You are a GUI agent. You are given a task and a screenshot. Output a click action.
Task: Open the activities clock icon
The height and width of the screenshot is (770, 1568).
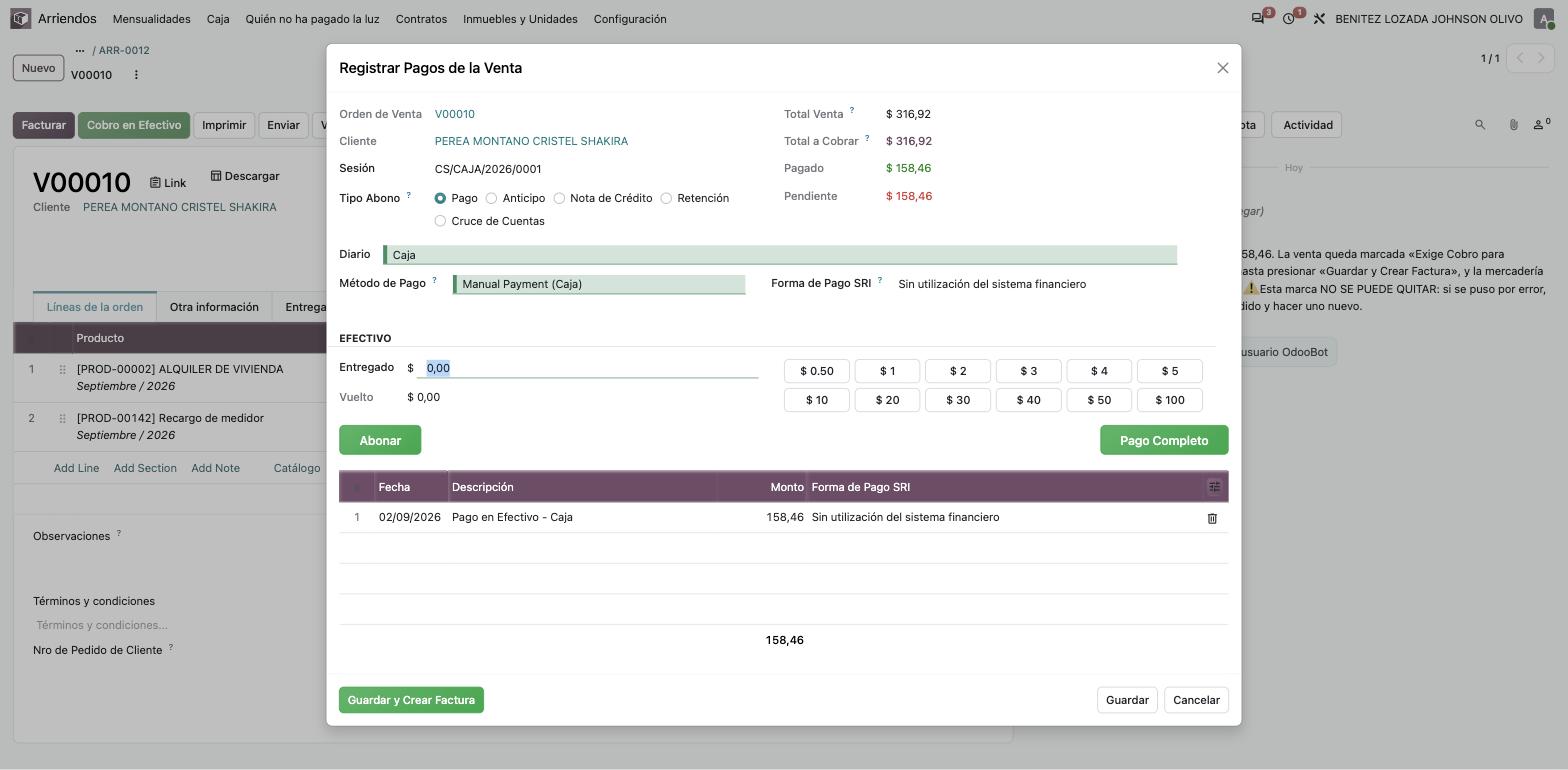pos(1289,19)
